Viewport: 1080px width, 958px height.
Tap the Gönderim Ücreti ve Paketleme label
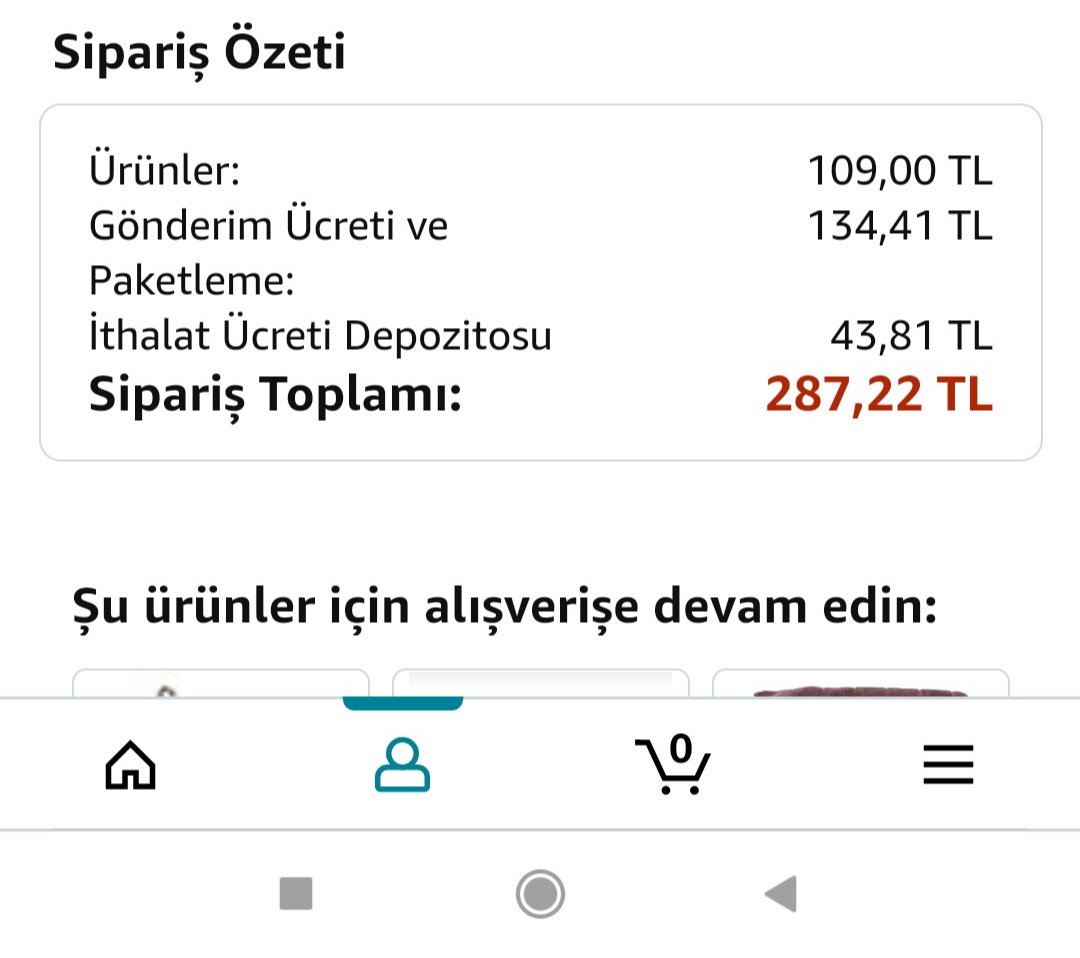268,253
